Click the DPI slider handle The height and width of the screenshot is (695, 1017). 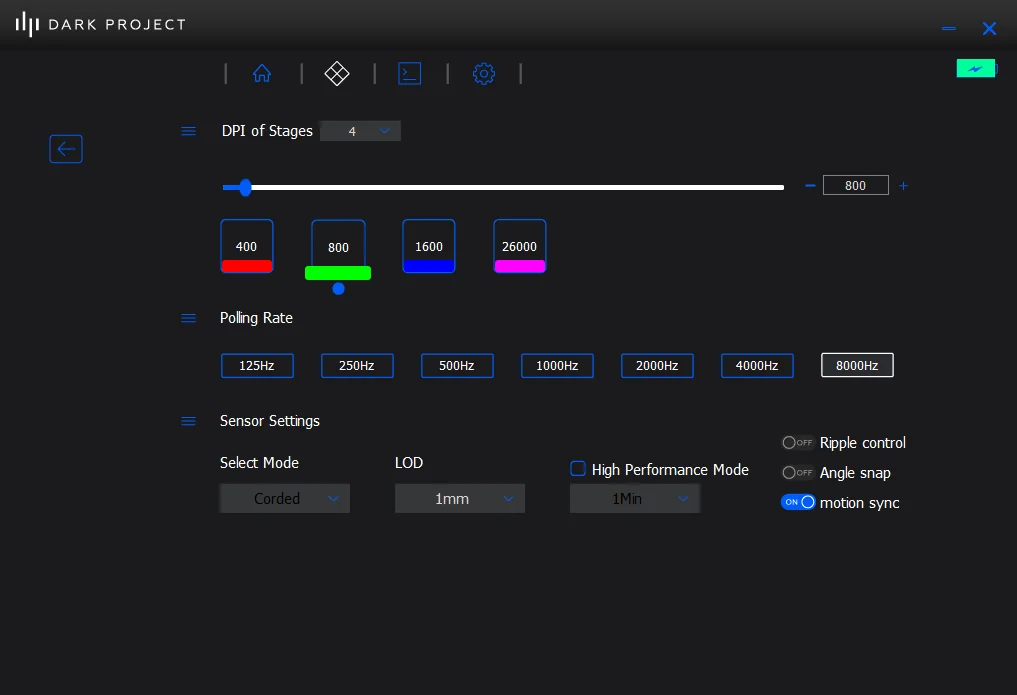click(x=245, y=187)
